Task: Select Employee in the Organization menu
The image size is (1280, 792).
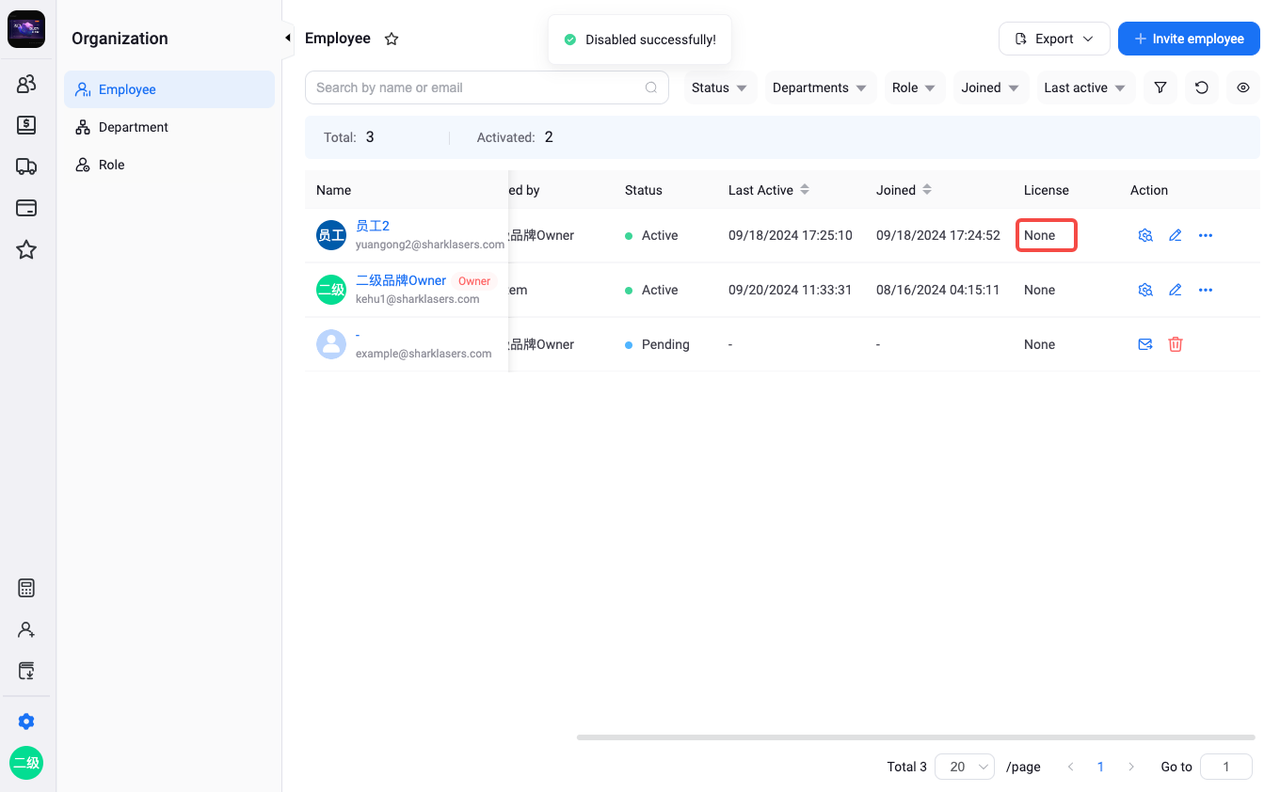Action: (169, 89)
